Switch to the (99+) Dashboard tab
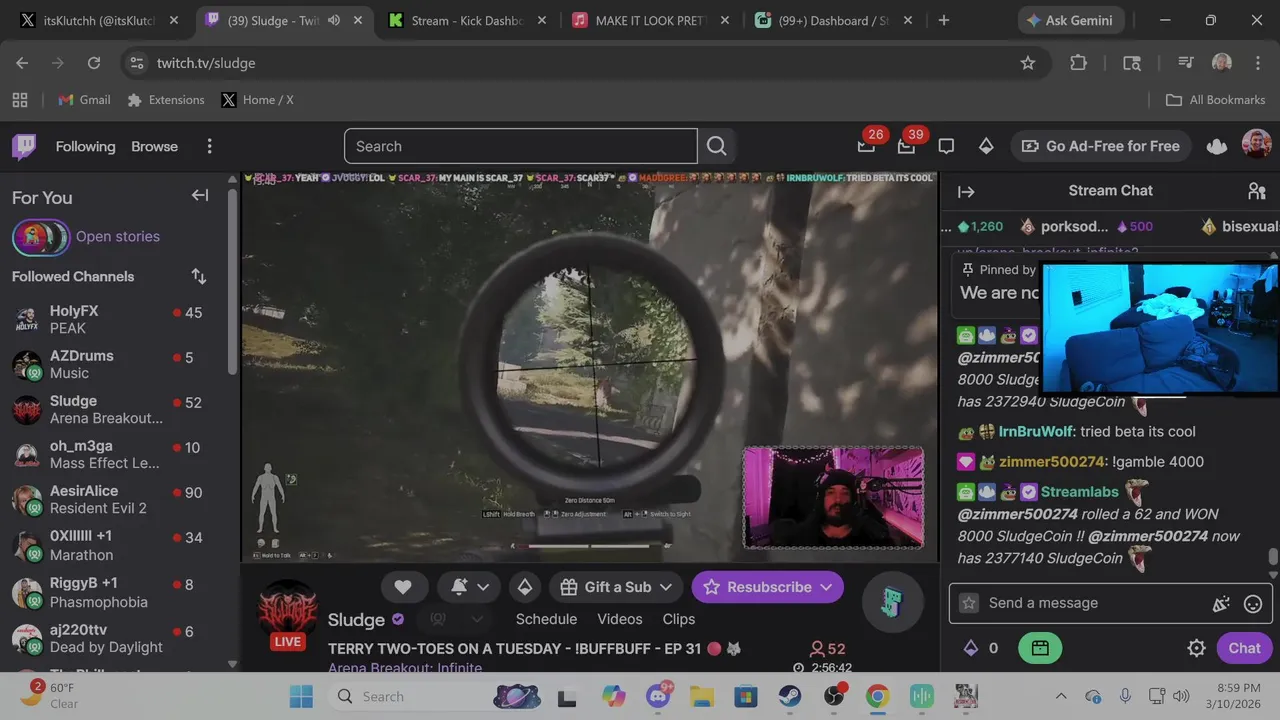The height and width of the screenshot is (720, 1280). coord(834,20)
